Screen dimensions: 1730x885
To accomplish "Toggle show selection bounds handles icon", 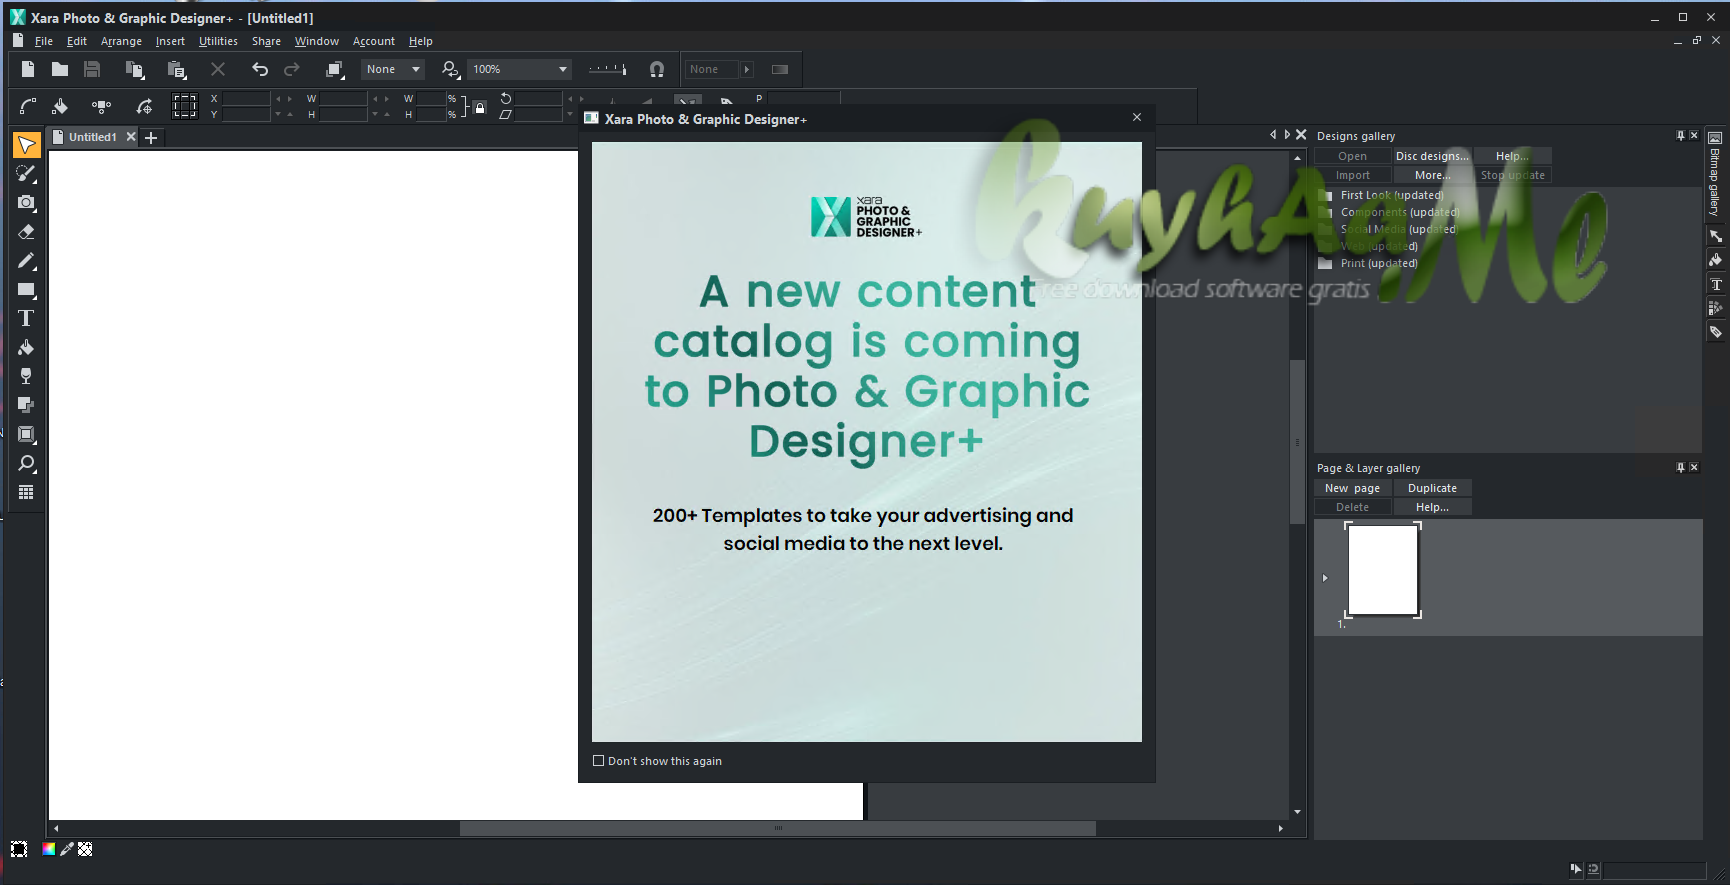I will pos(185,106).
